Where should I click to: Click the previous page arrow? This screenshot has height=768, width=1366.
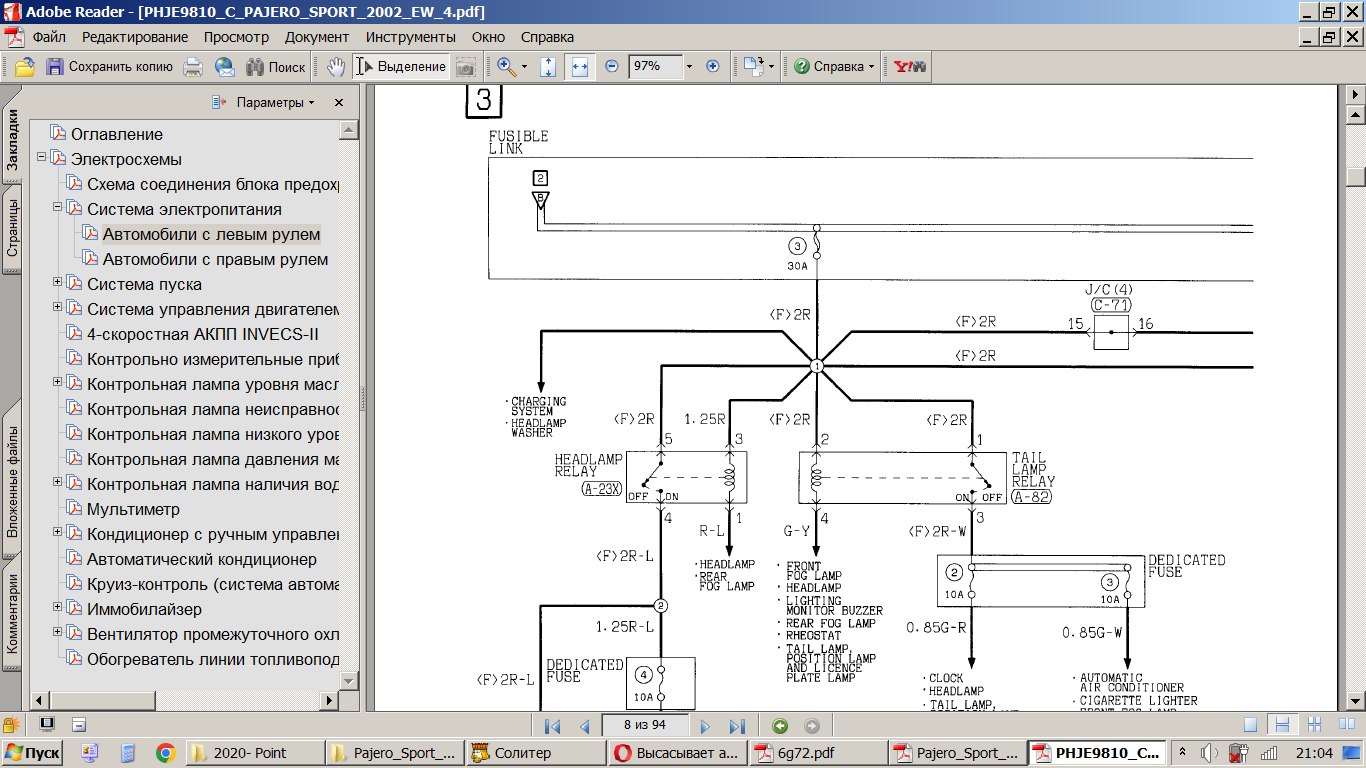tap(584, 726)
